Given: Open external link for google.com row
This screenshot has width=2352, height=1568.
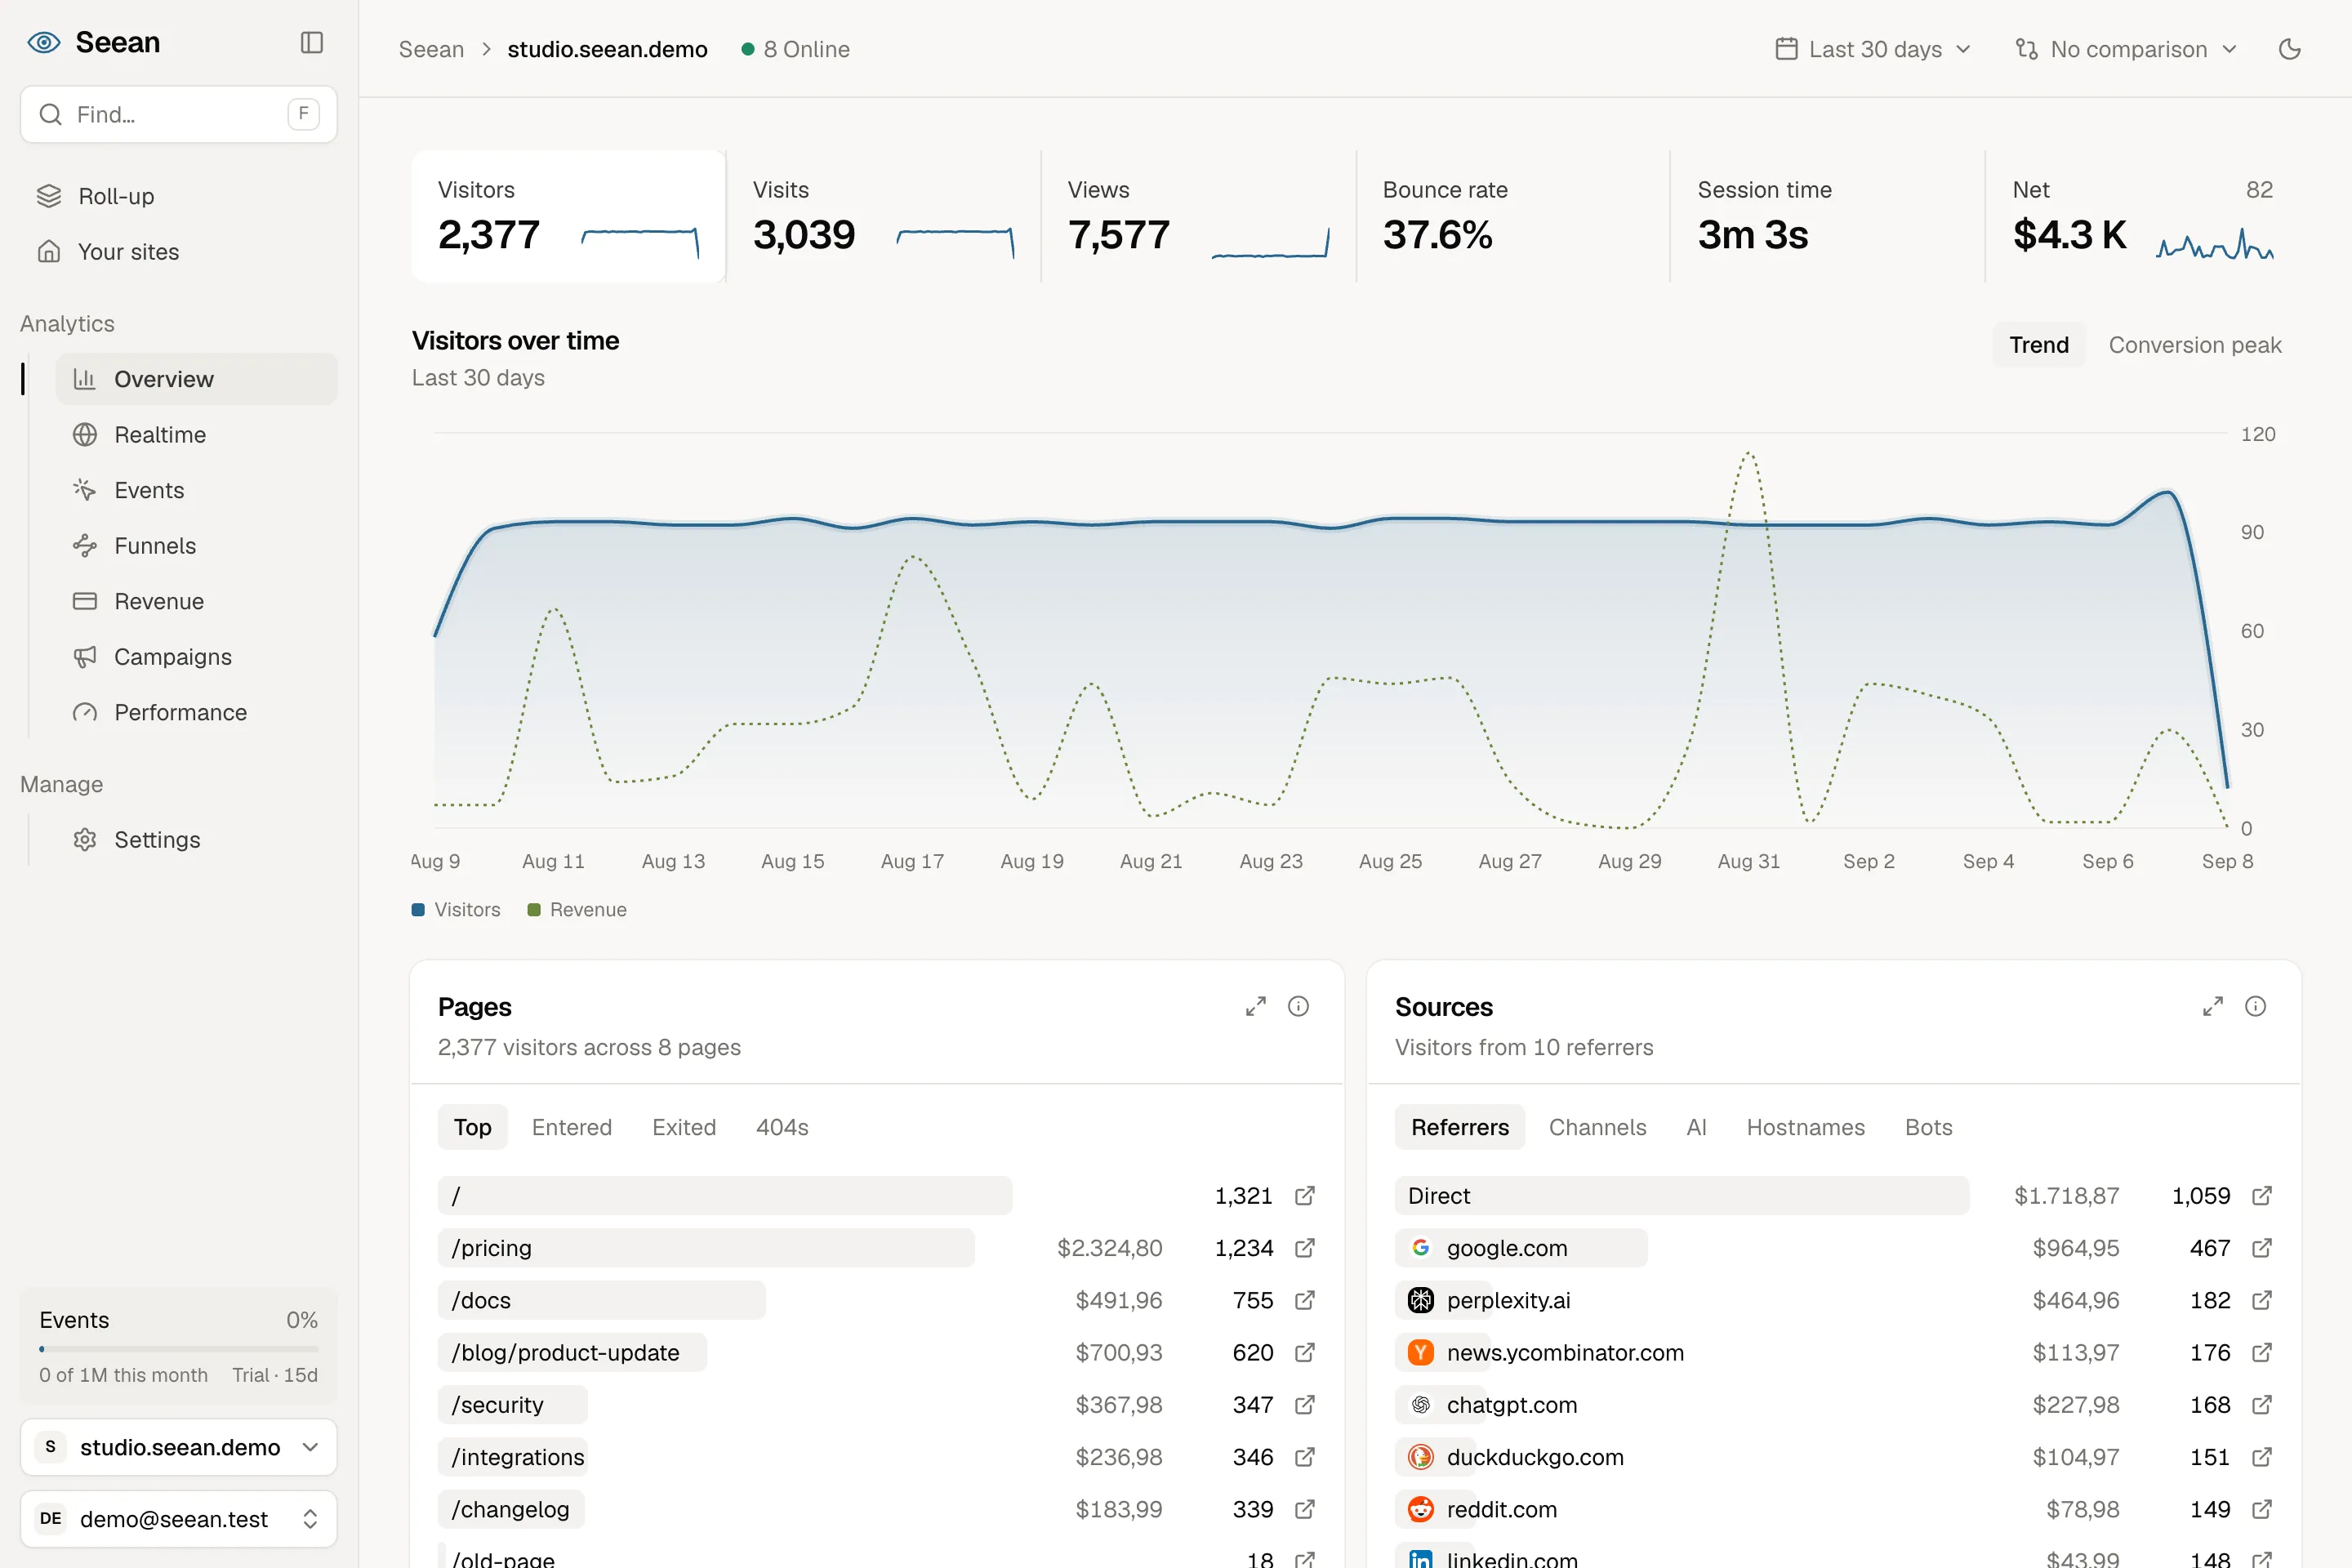Looking at the screenshot, I should point(2261,1248).
